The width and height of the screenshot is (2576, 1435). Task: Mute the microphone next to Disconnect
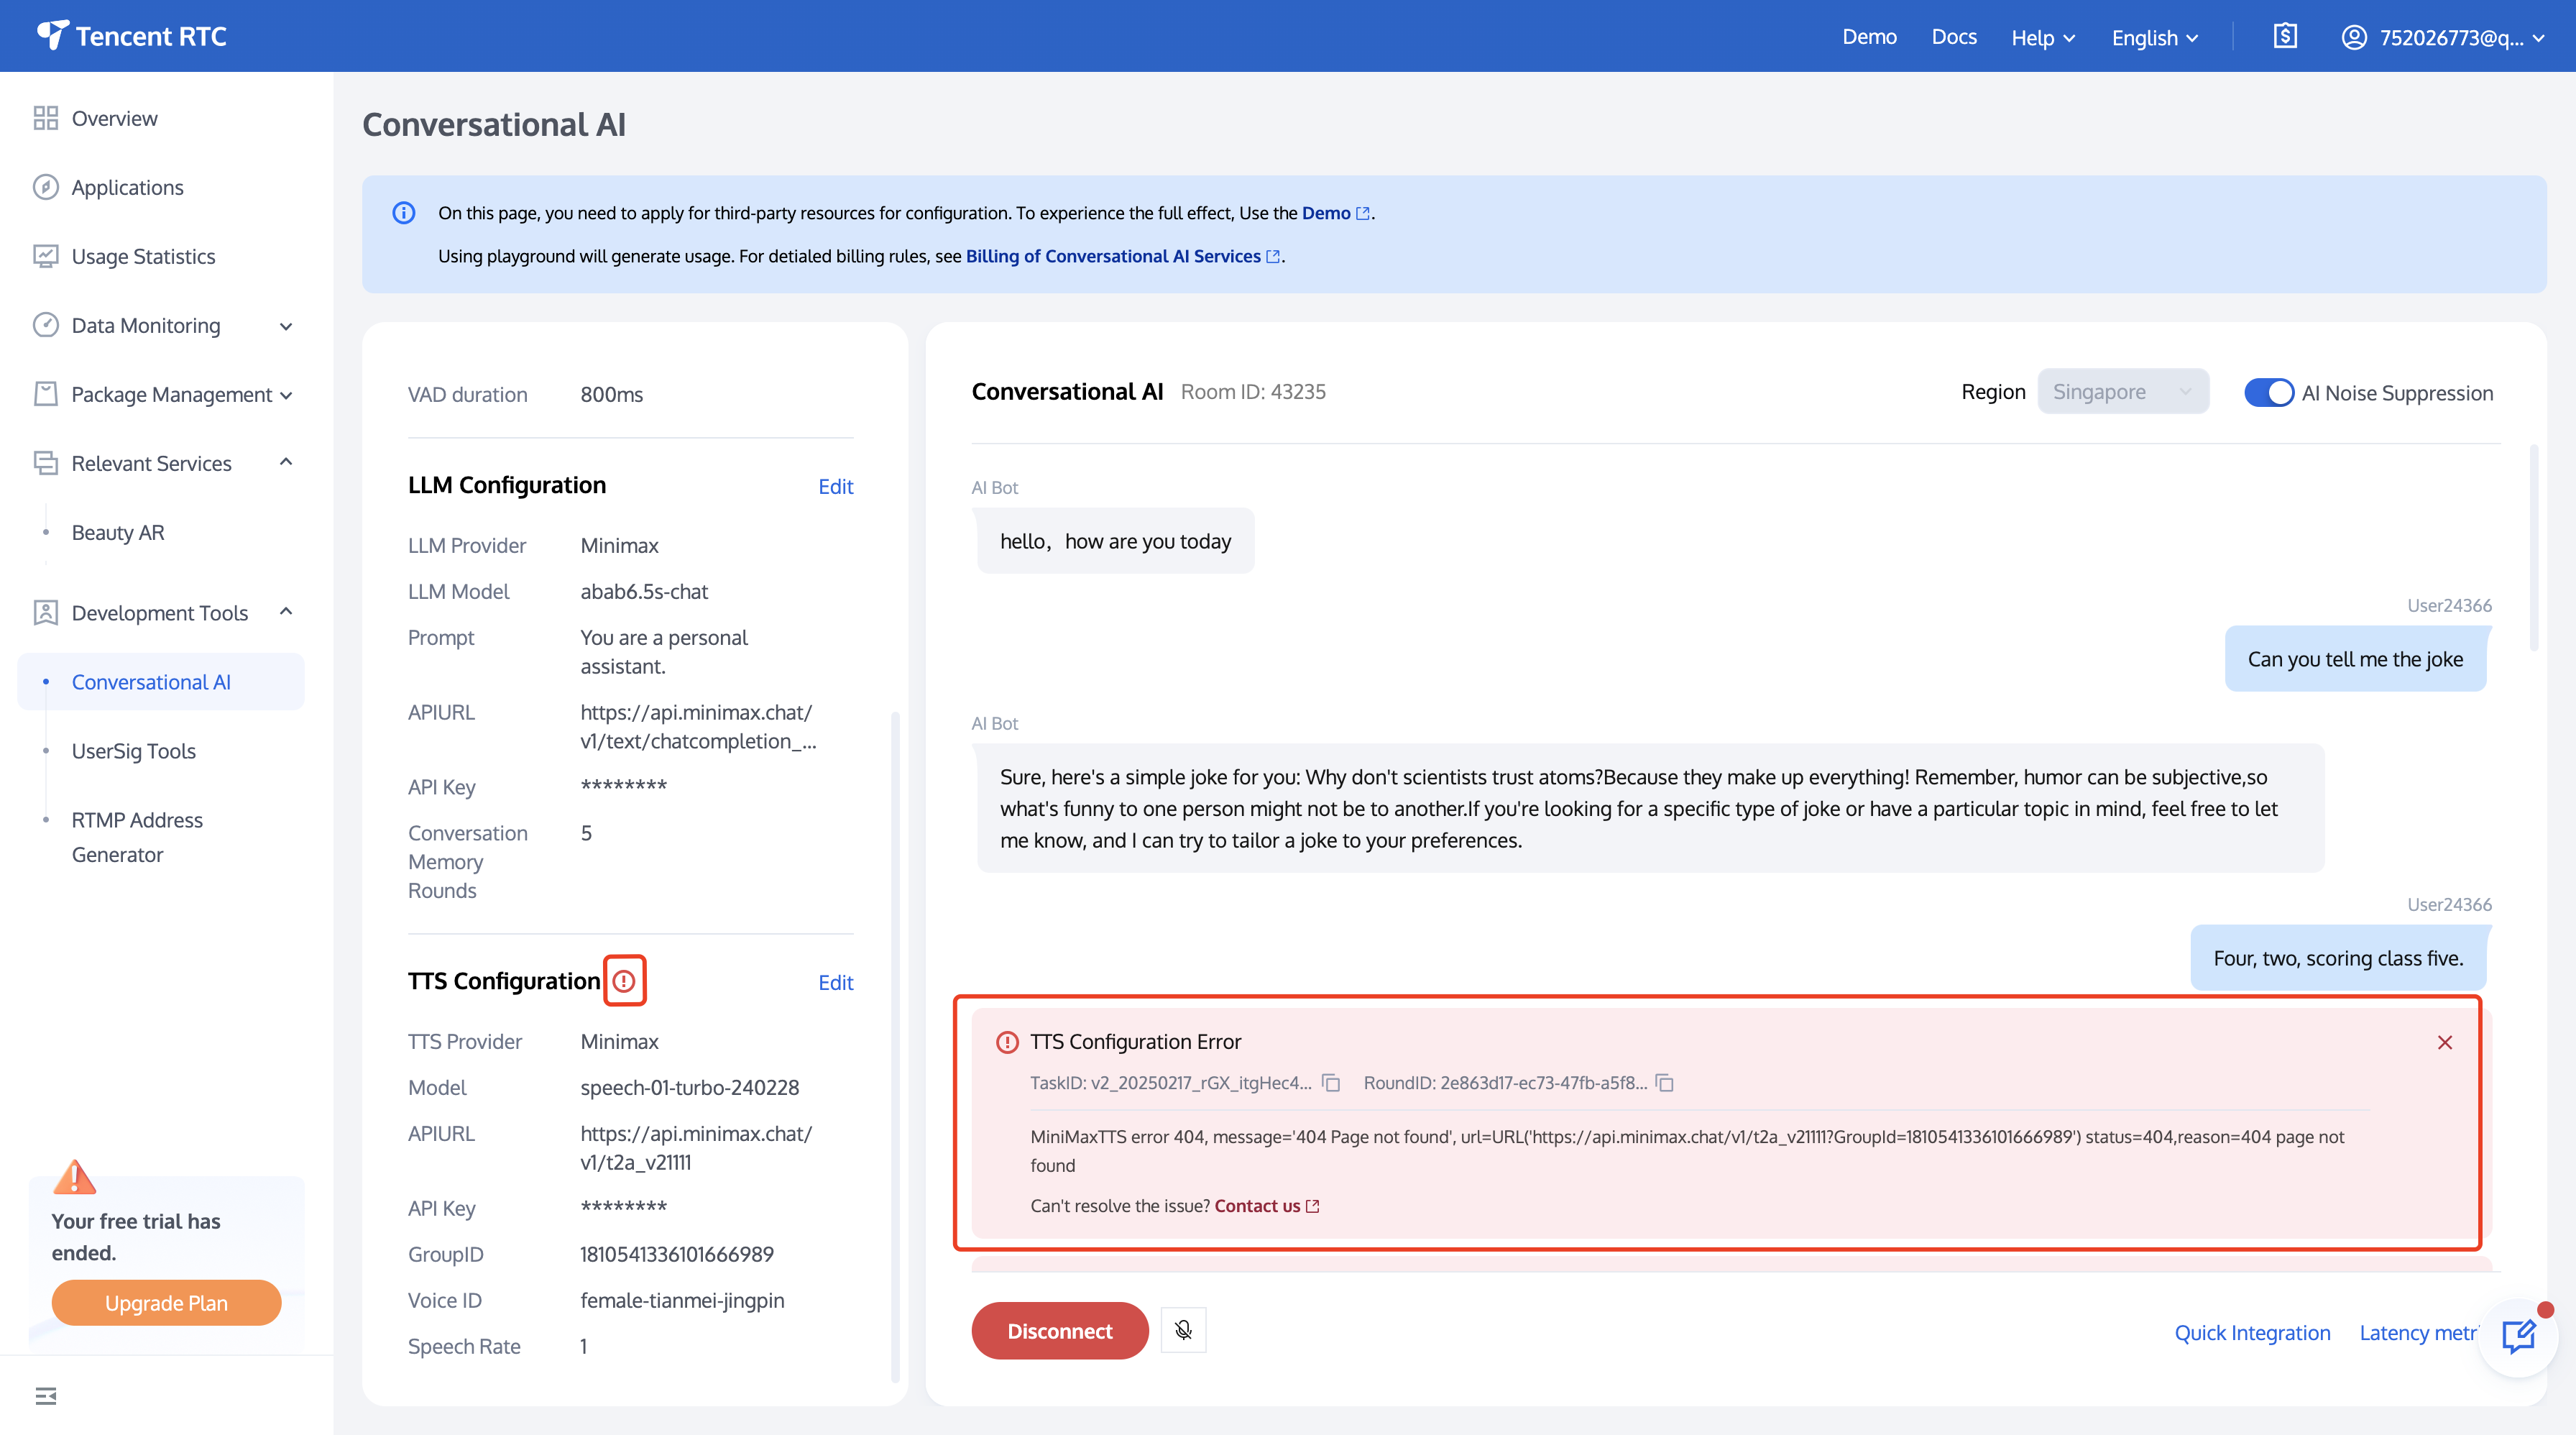point(1183,1330)
